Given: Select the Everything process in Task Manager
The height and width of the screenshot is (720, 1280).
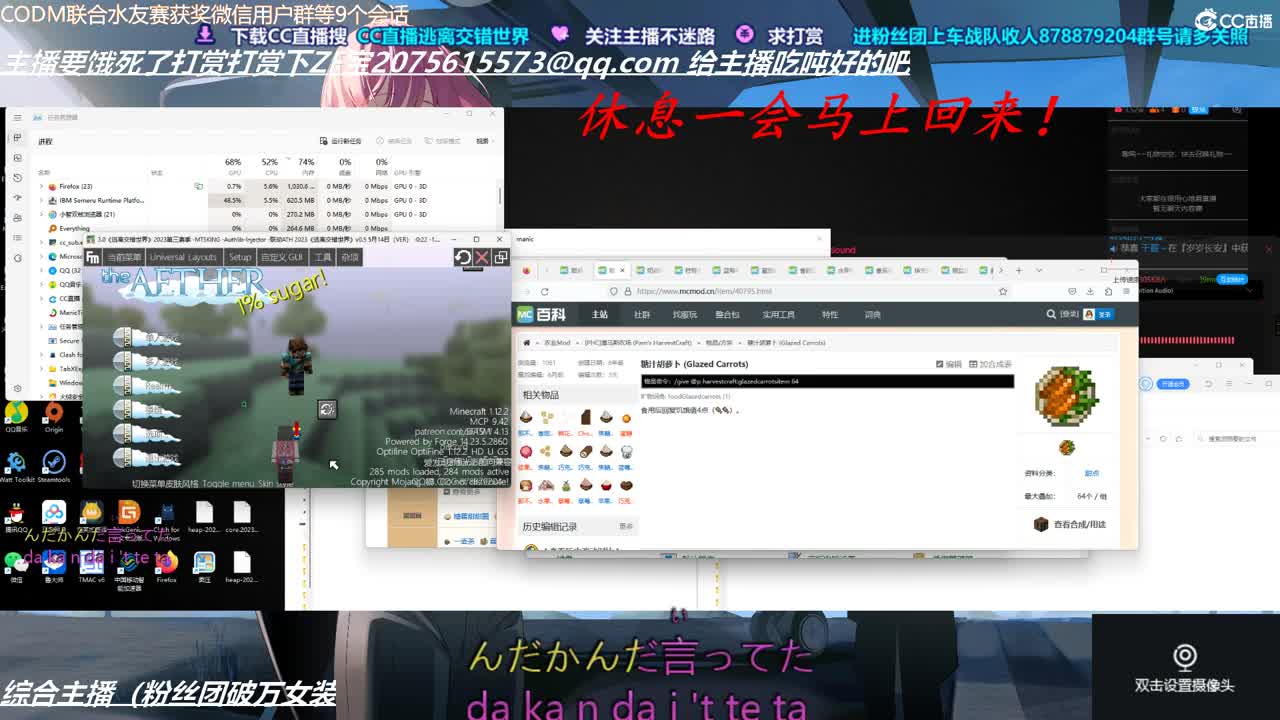Looking at the screenshot, I should 75,228.
